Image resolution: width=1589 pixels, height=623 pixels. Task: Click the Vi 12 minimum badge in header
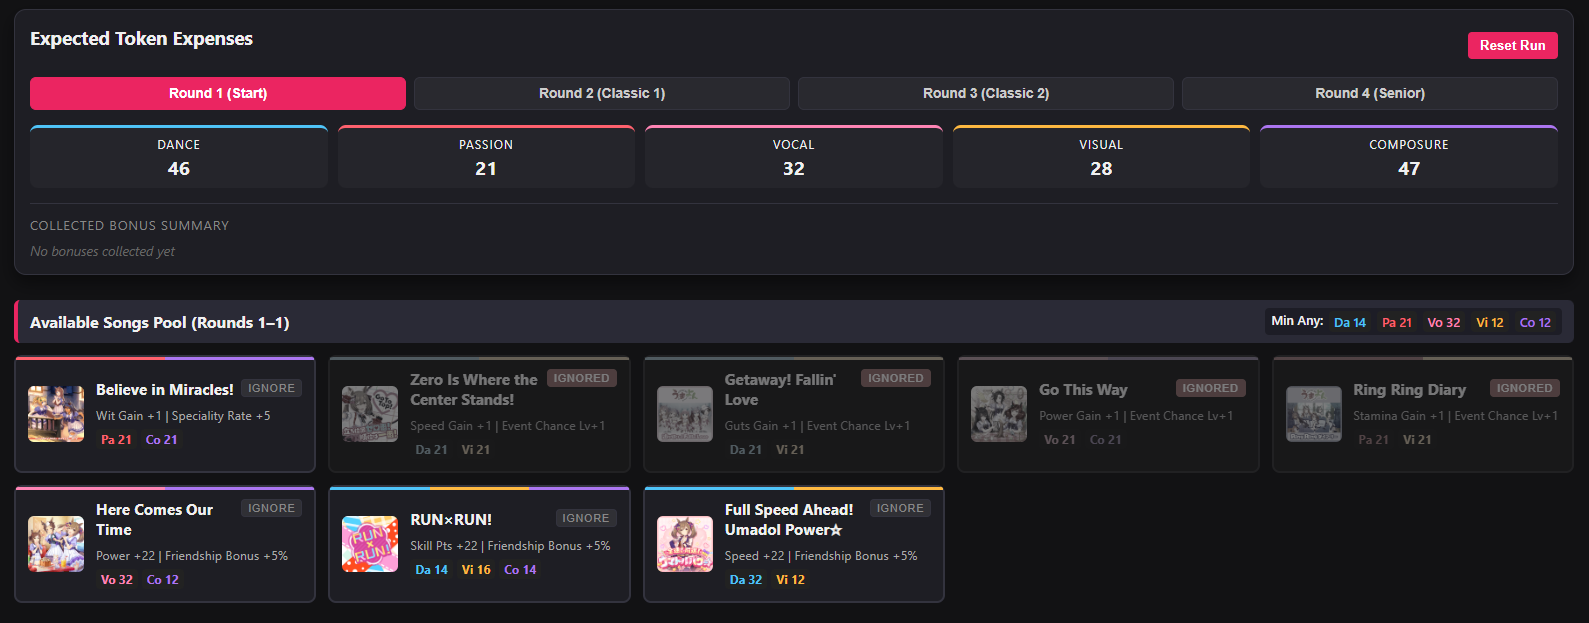click(1490, 322)
